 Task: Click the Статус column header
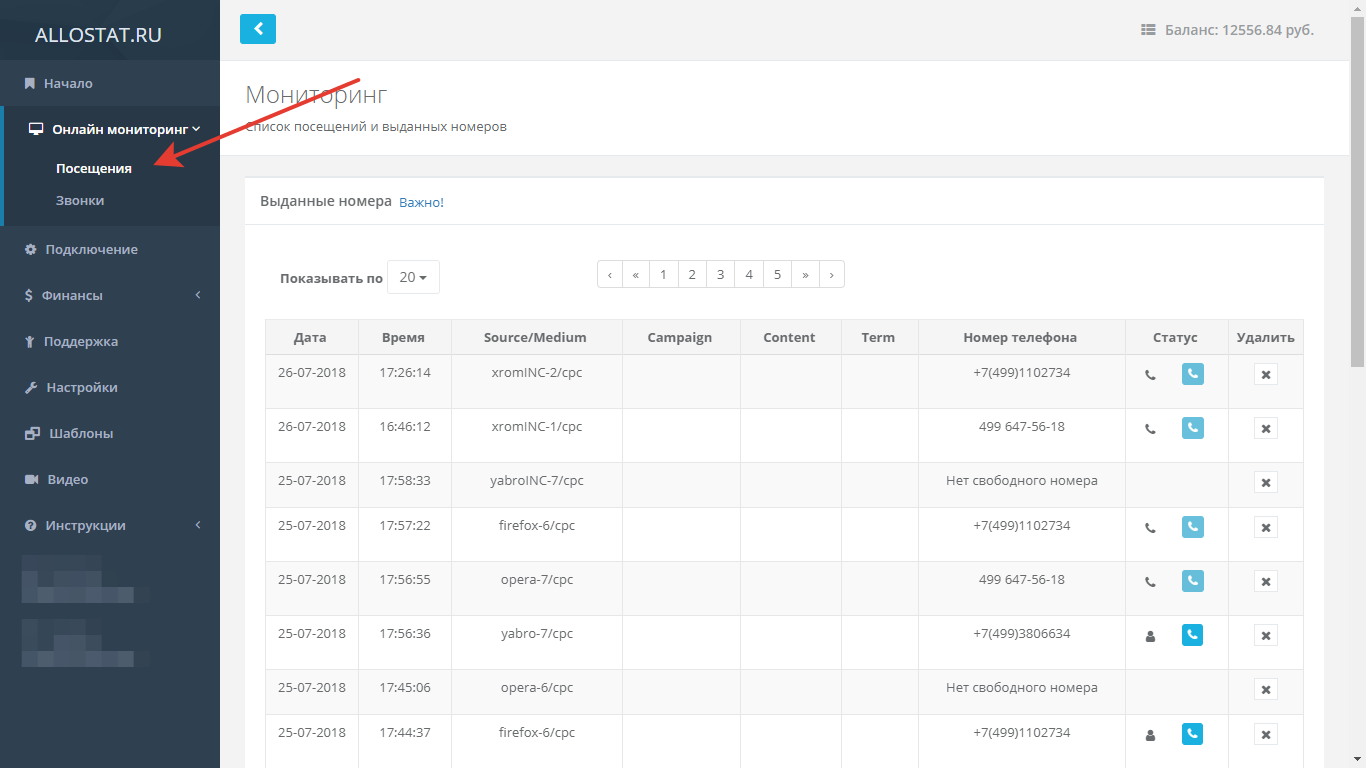(x=1175, y=337)
